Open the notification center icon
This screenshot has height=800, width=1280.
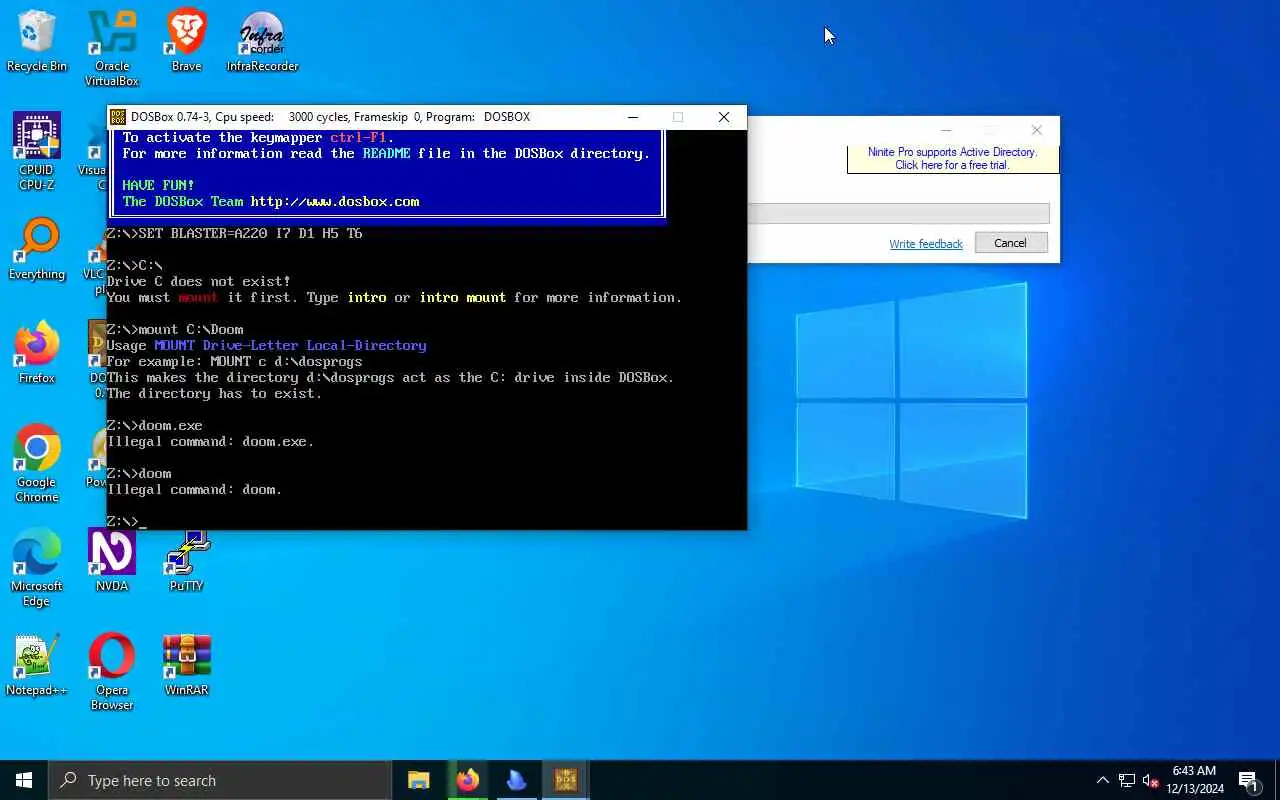[1248, 780]
